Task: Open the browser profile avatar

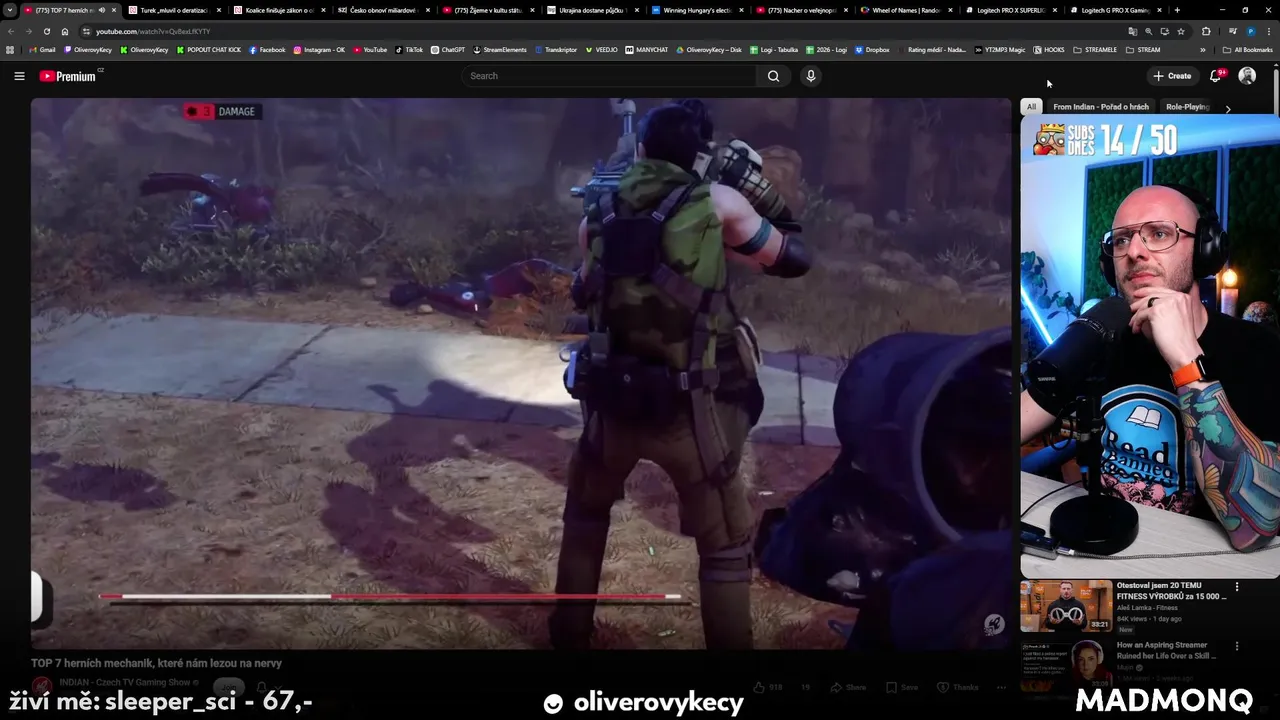Action: pyautogui.click(x=1250, y=31)
